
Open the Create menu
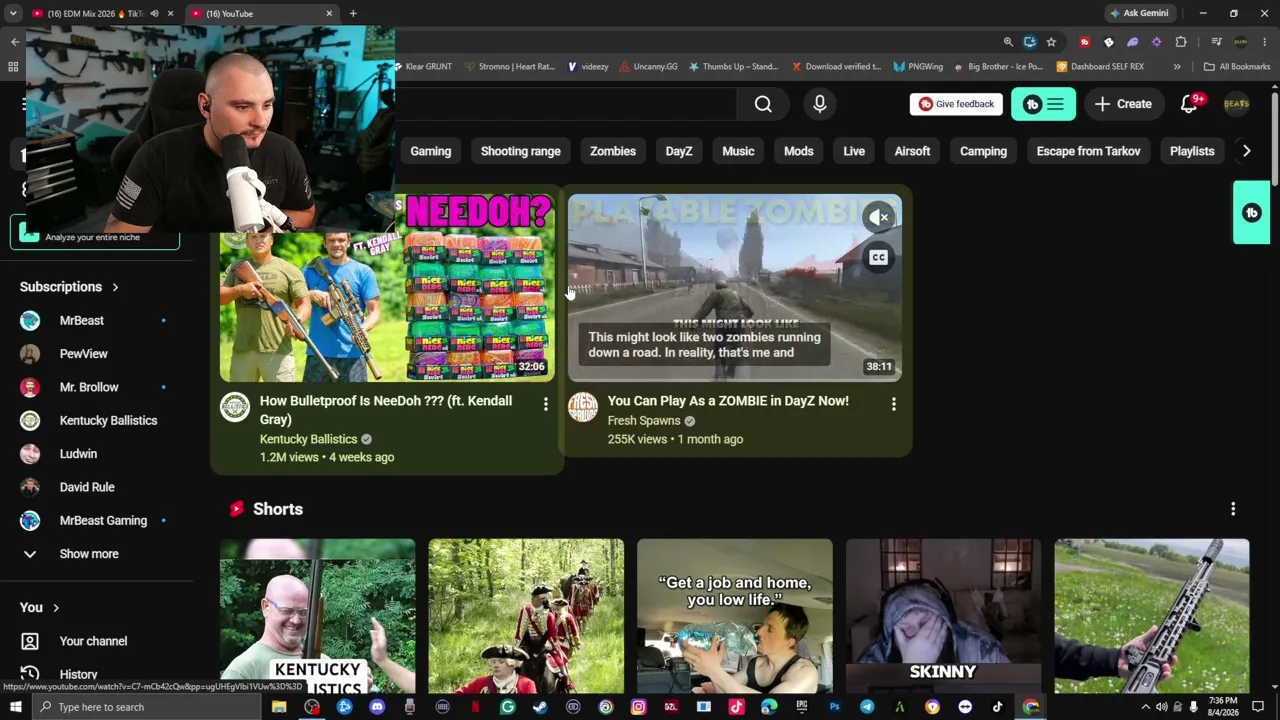[1123, 104]
